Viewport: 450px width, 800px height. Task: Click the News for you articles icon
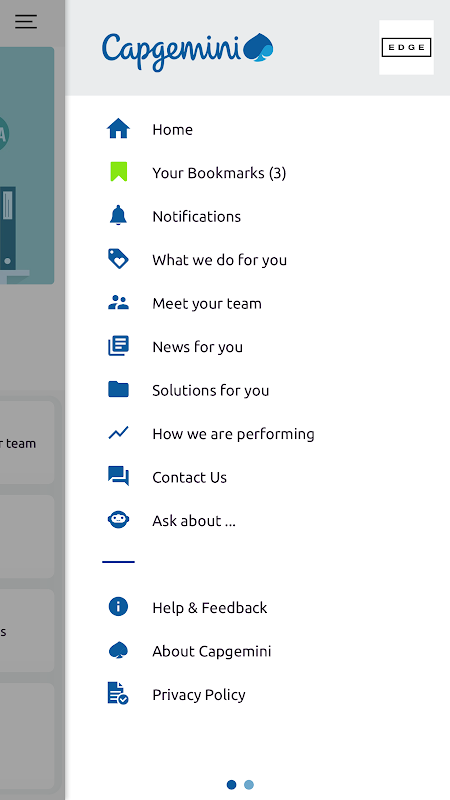tap(118, 346)
